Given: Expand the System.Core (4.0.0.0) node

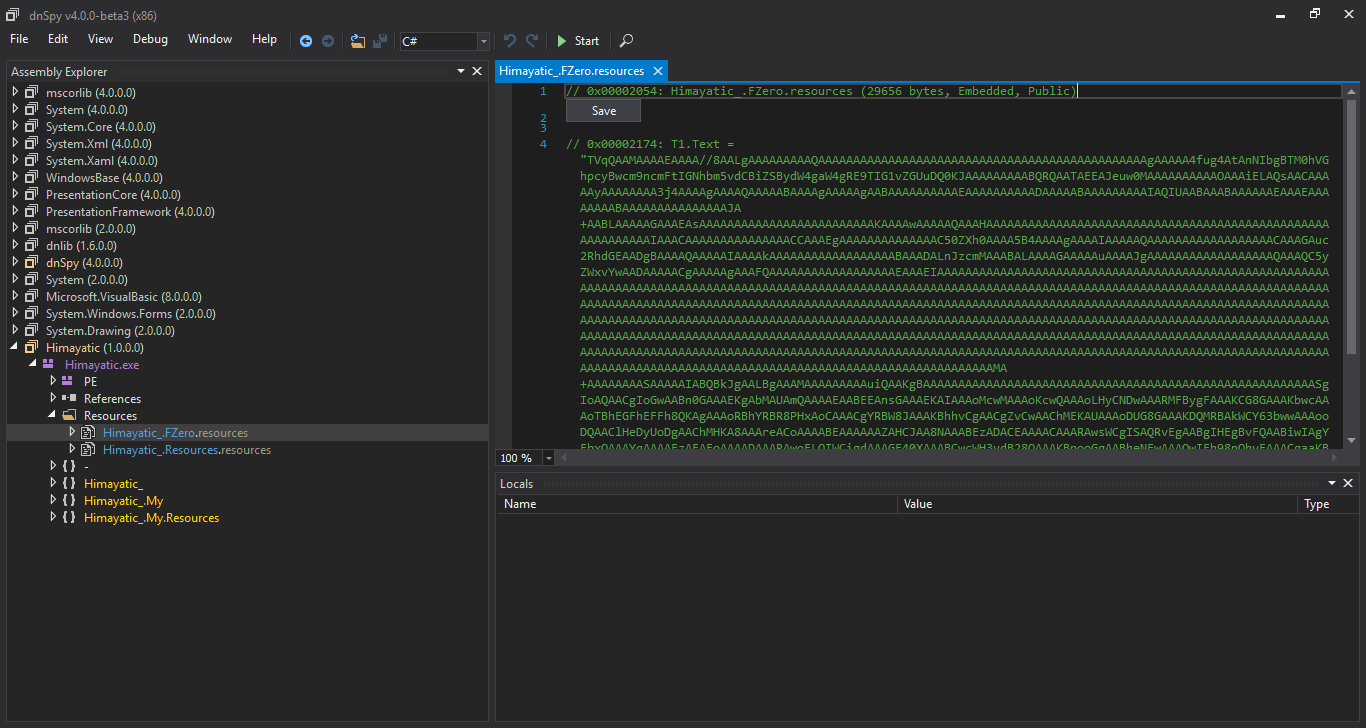Looking at the screenshot, I should coord(15,127).
